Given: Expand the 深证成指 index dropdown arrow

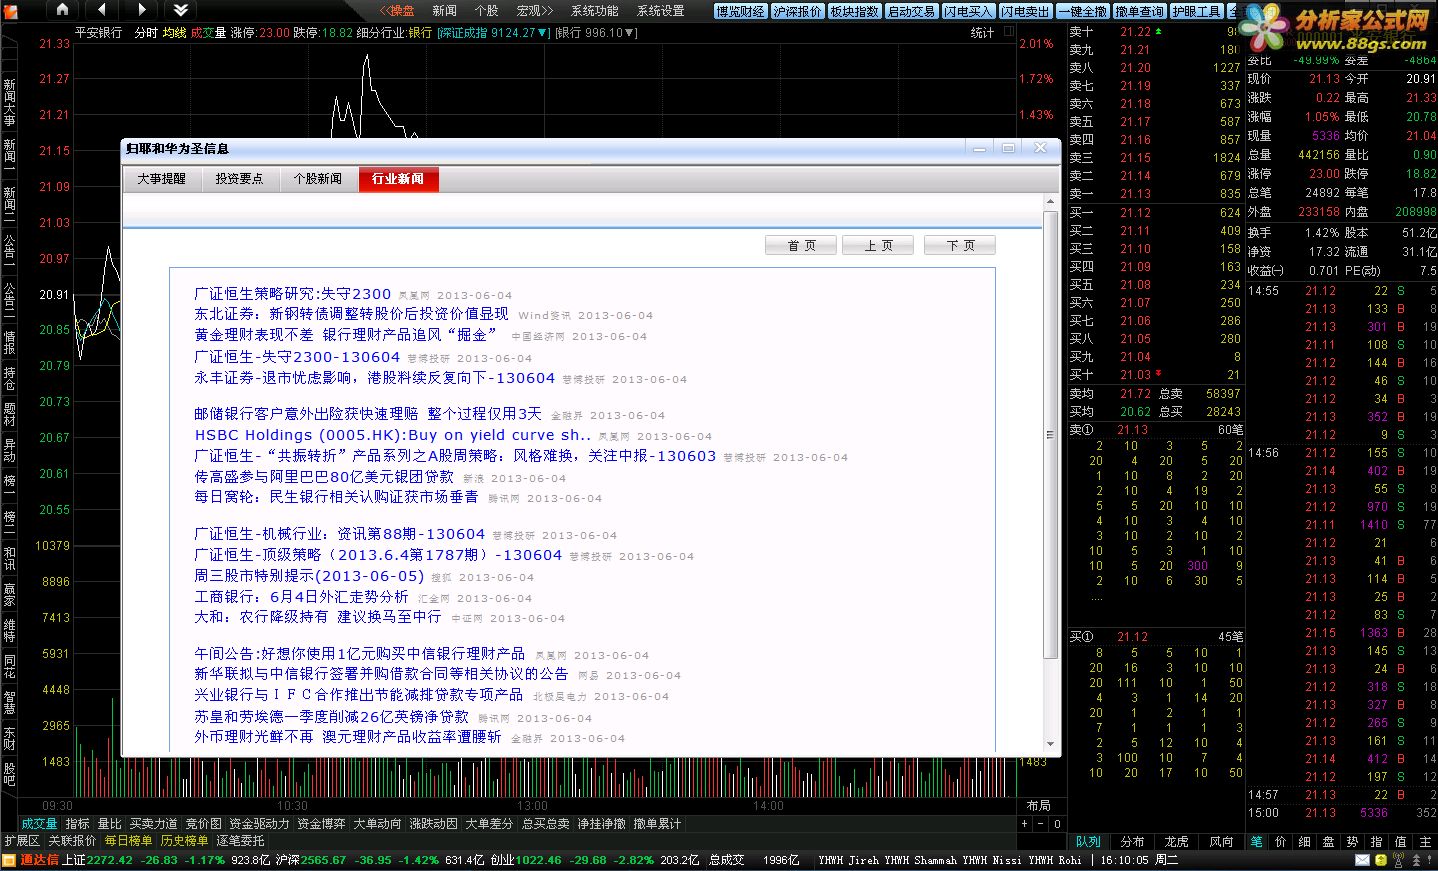Looking at the screenshot, I should pos(543,33).
